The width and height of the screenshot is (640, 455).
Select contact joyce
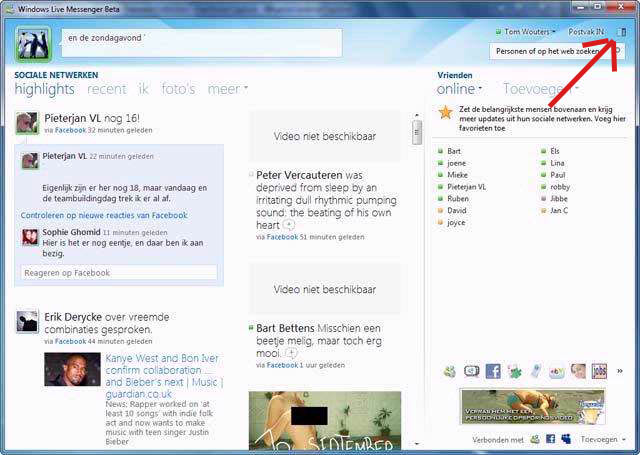(x=451, y=222)
